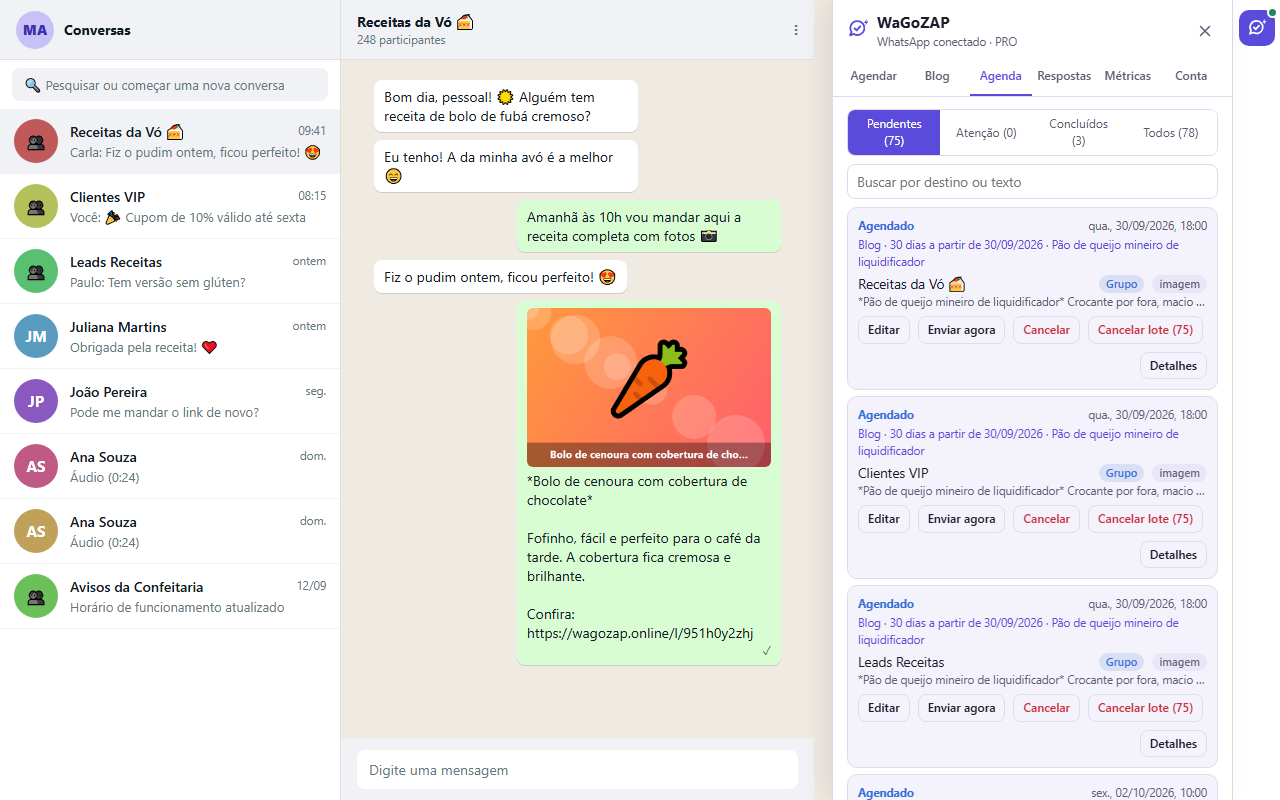Click Cancelar lote (75) on first card
This screenshot has height=800, width=1280.
coord(1145,330)
